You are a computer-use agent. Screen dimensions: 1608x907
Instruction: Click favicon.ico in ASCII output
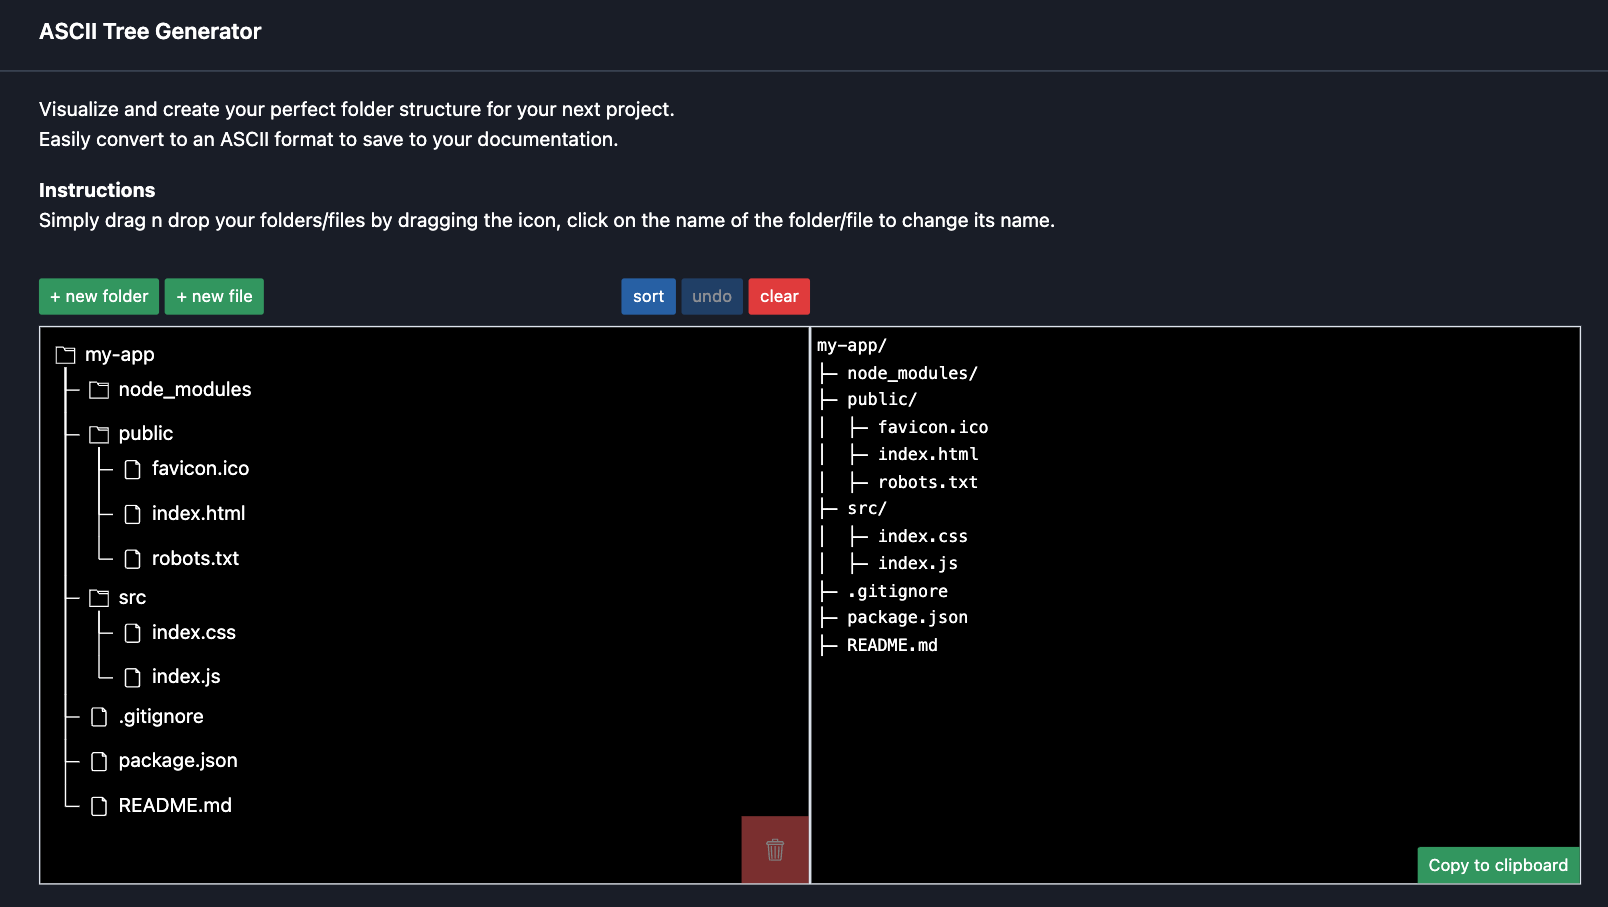[x=933, y=427]
